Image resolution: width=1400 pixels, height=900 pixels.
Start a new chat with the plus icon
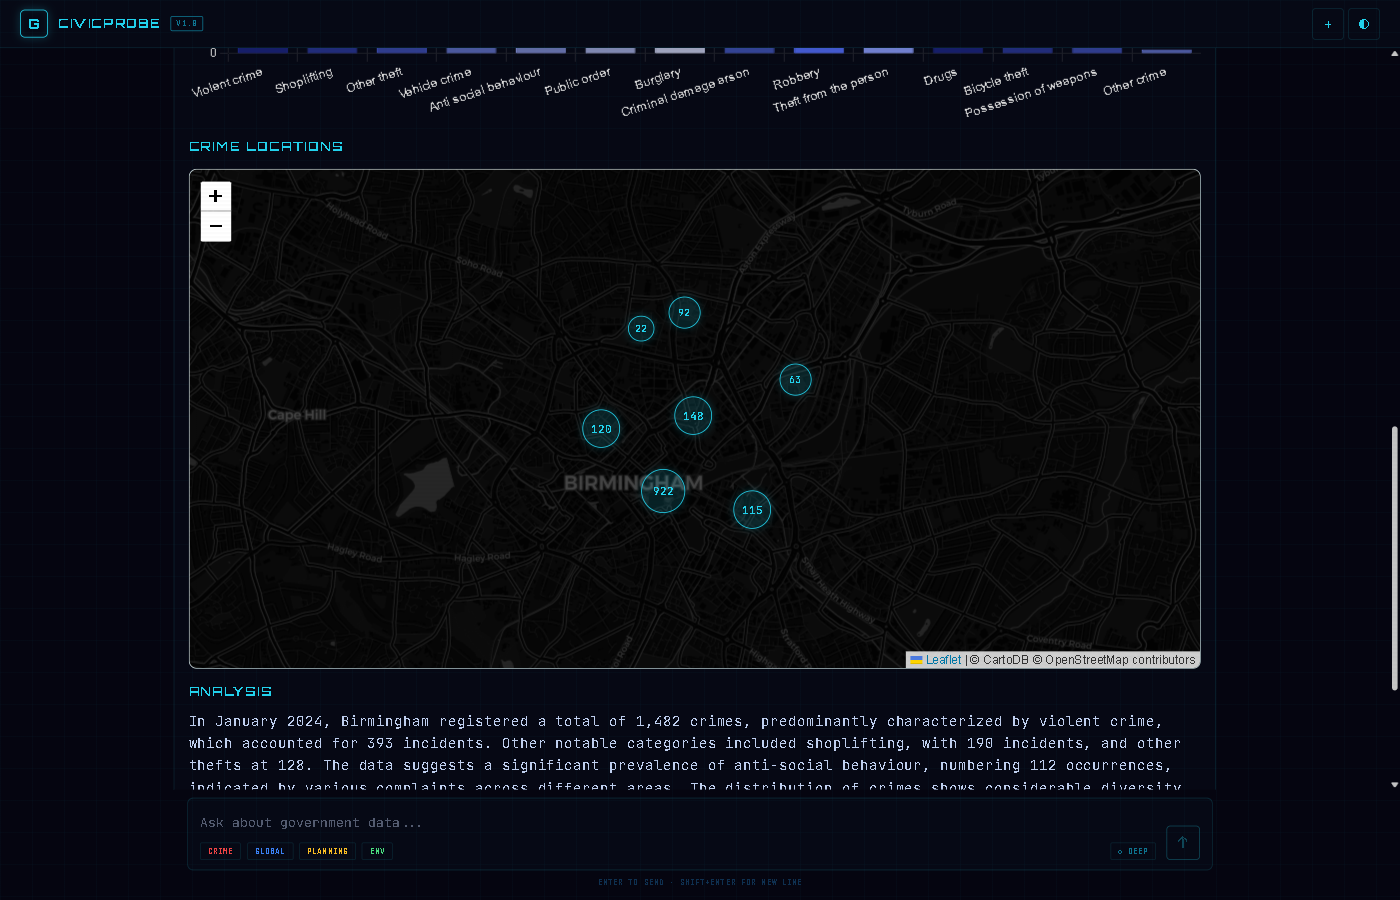[1327, 23]
